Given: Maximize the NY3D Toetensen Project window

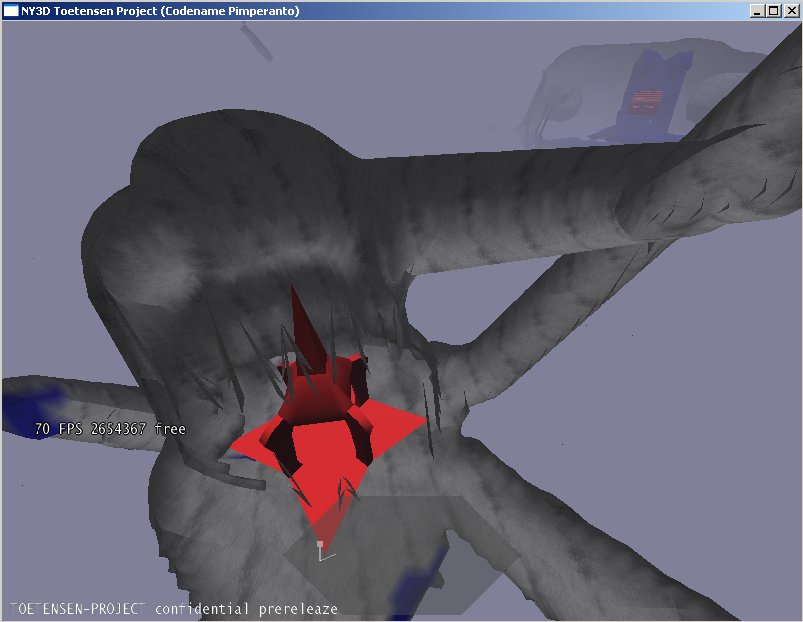Looking at the screenshot, I should coord(774,11).
